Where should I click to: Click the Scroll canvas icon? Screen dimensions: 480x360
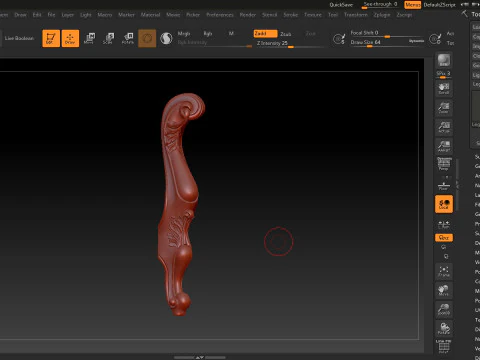(x=444, y=88)
